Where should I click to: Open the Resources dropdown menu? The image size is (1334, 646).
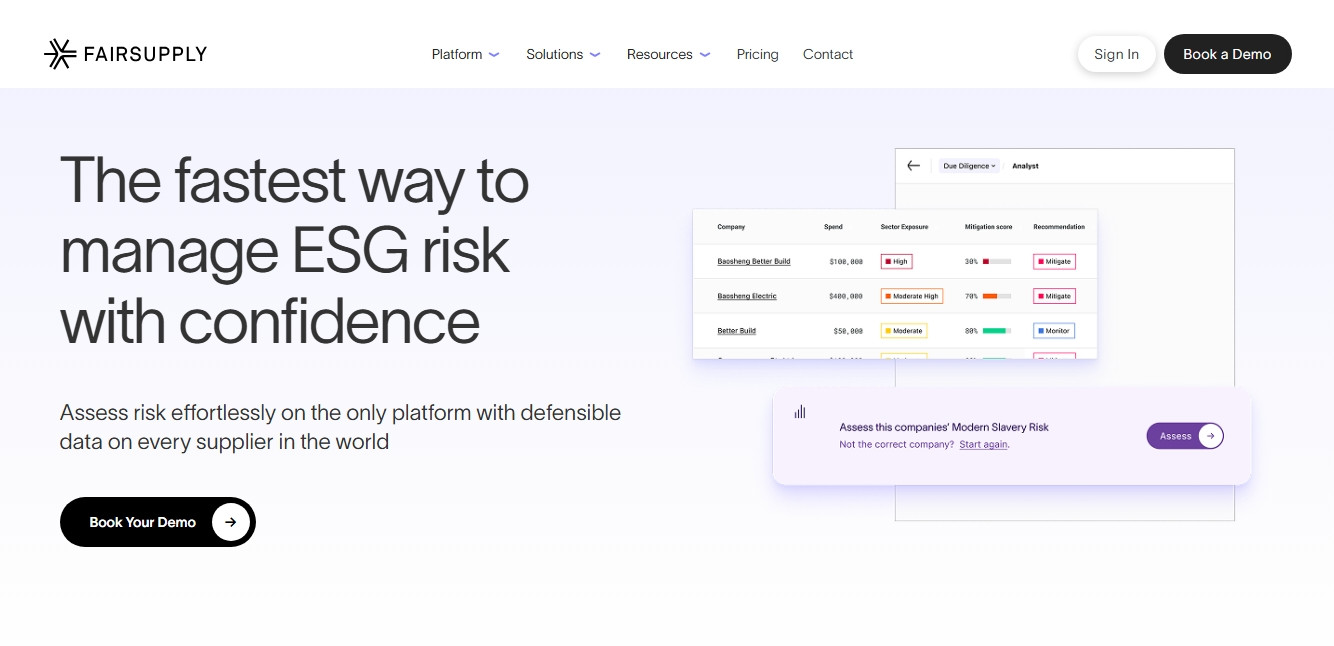click(668, 54)
